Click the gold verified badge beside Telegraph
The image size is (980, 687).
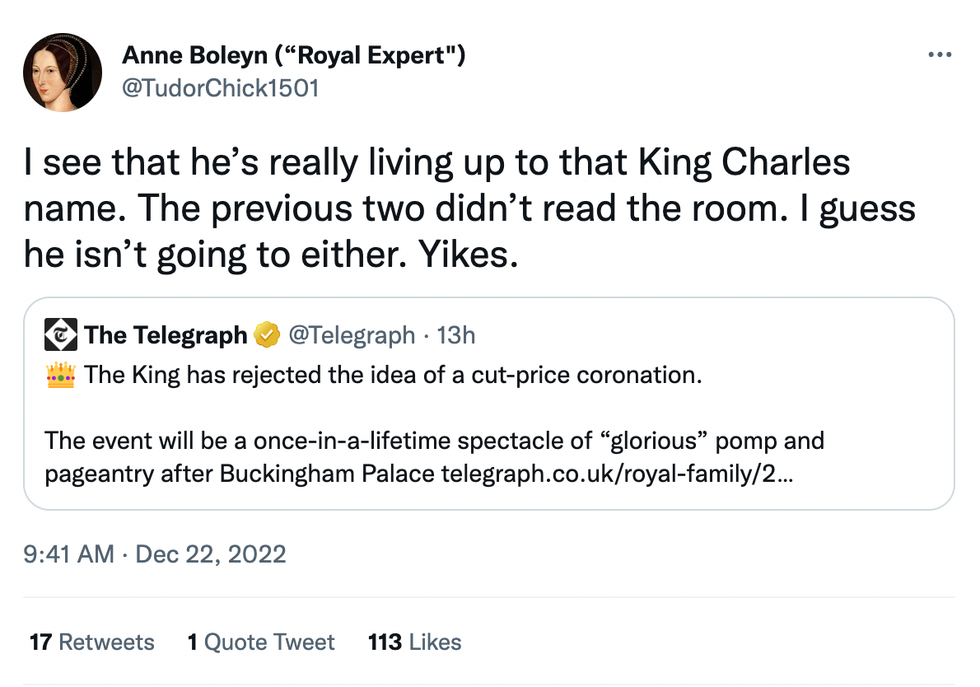[266, 335]
